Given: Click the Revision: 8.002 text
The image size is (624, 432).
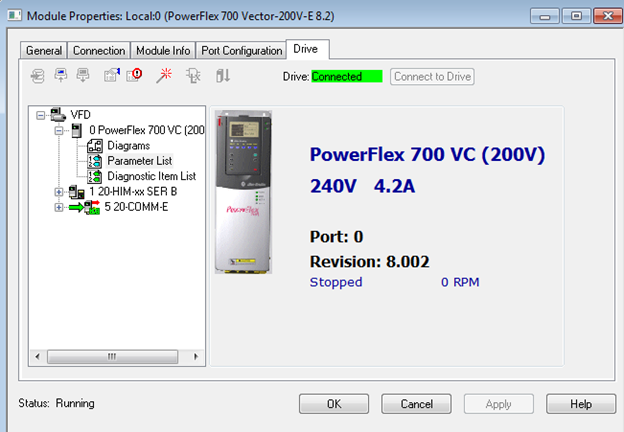Looking at the screenshot, I should 370,262.
